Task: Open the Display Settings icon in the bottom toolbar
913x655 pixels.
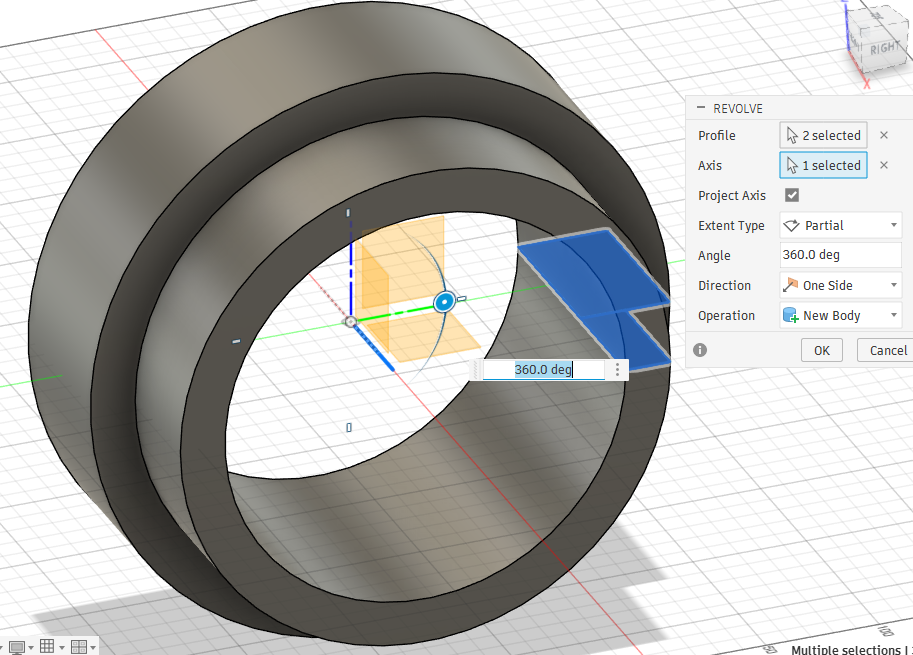Action: point(17,647)
